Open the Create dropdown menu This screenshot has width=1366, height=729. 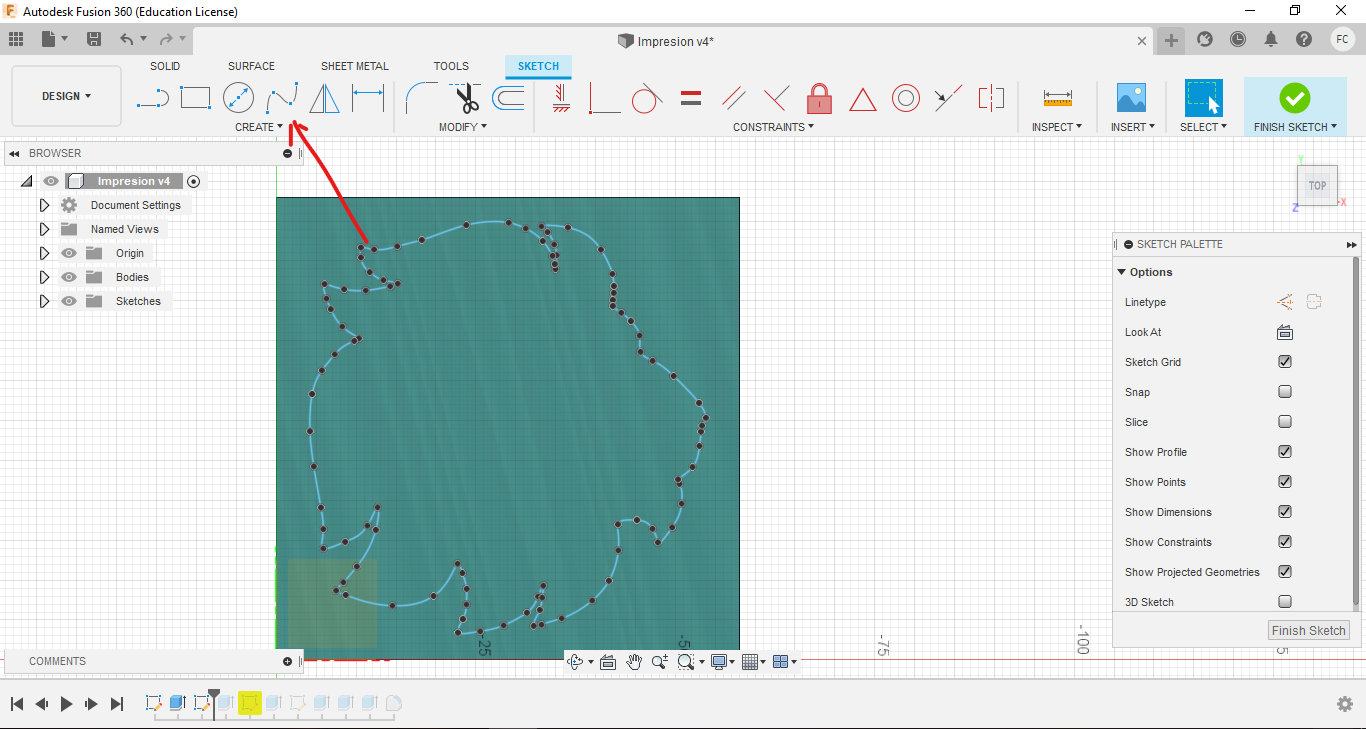tap(259, 127)
